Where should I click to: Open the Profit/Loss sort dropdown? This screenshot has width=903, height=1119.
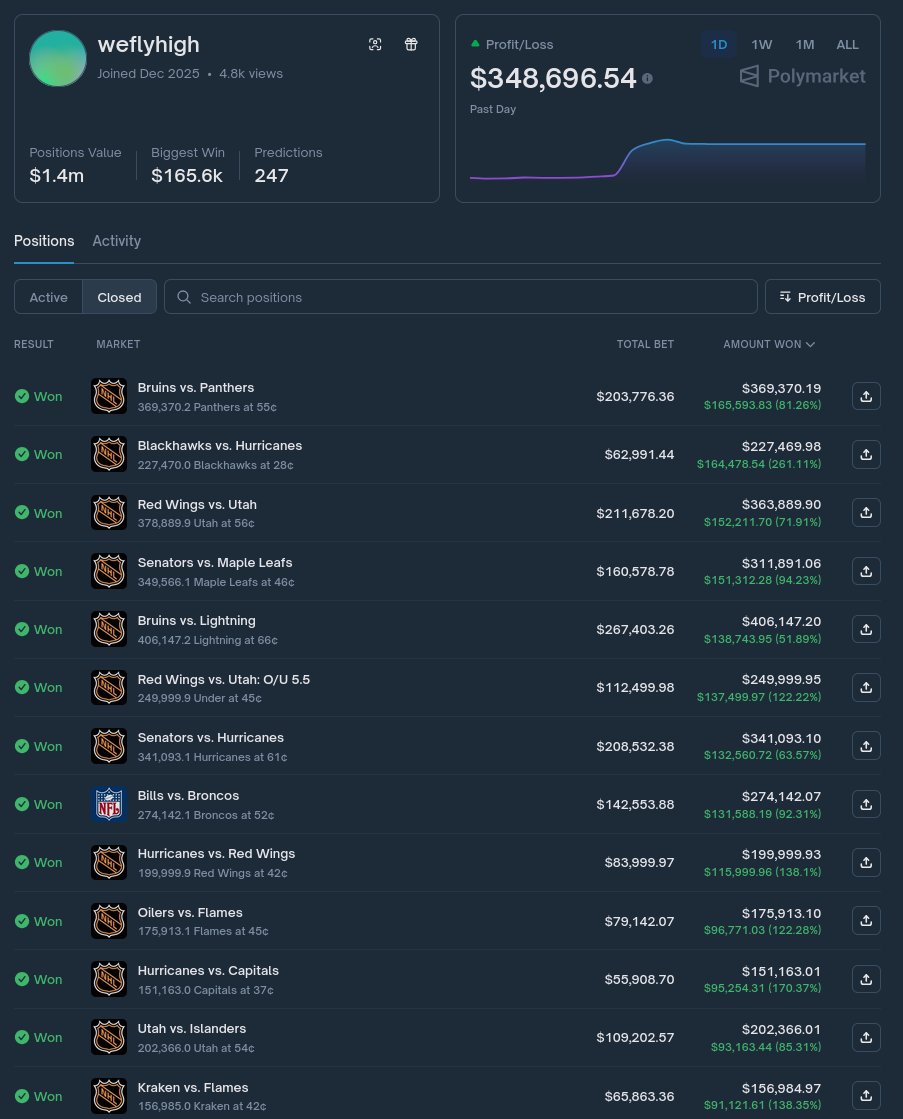tap(822, 297)
